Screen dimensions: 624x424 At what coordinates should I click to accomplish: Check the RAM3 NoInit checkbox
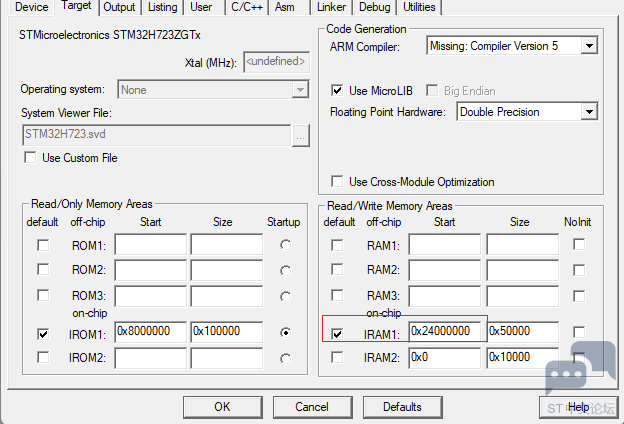(579, 296)
